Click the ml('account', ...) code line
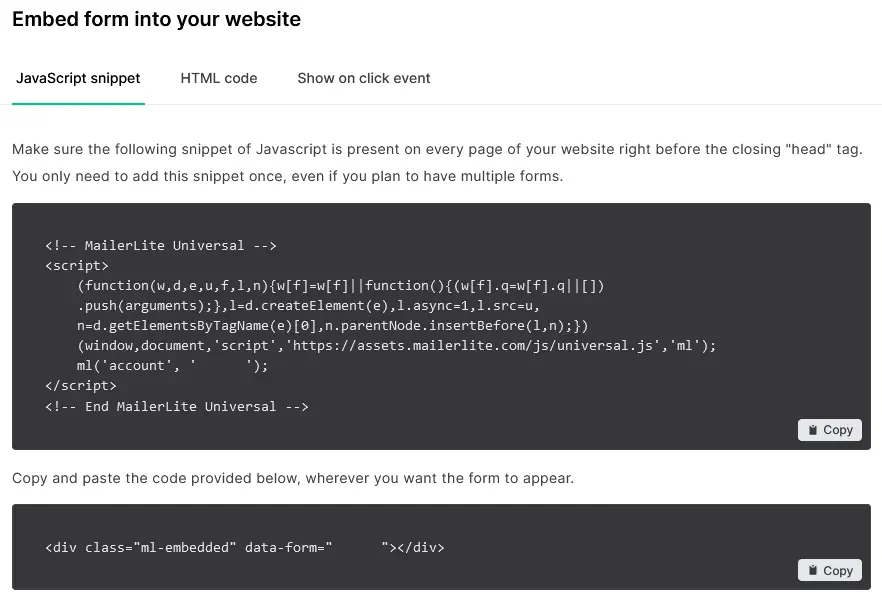Image resolution: width=882 pixels, height=596 pixels. [x=172, y=365]
